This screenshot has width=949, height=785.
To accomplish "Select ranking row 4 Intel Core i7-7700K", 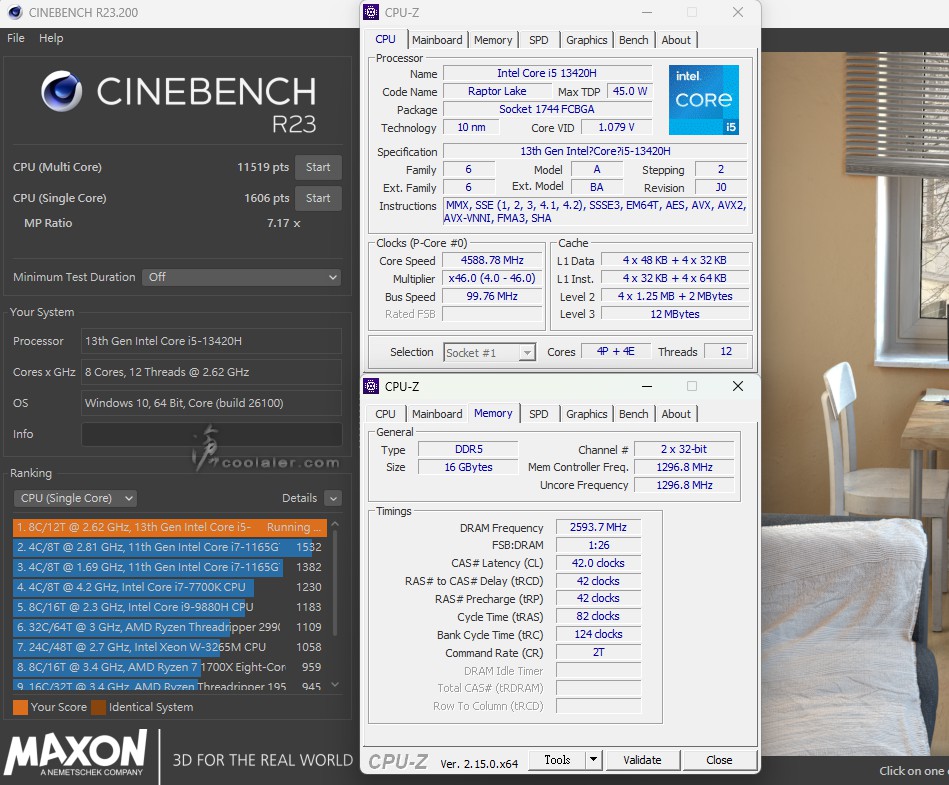I will pos(169,587).
